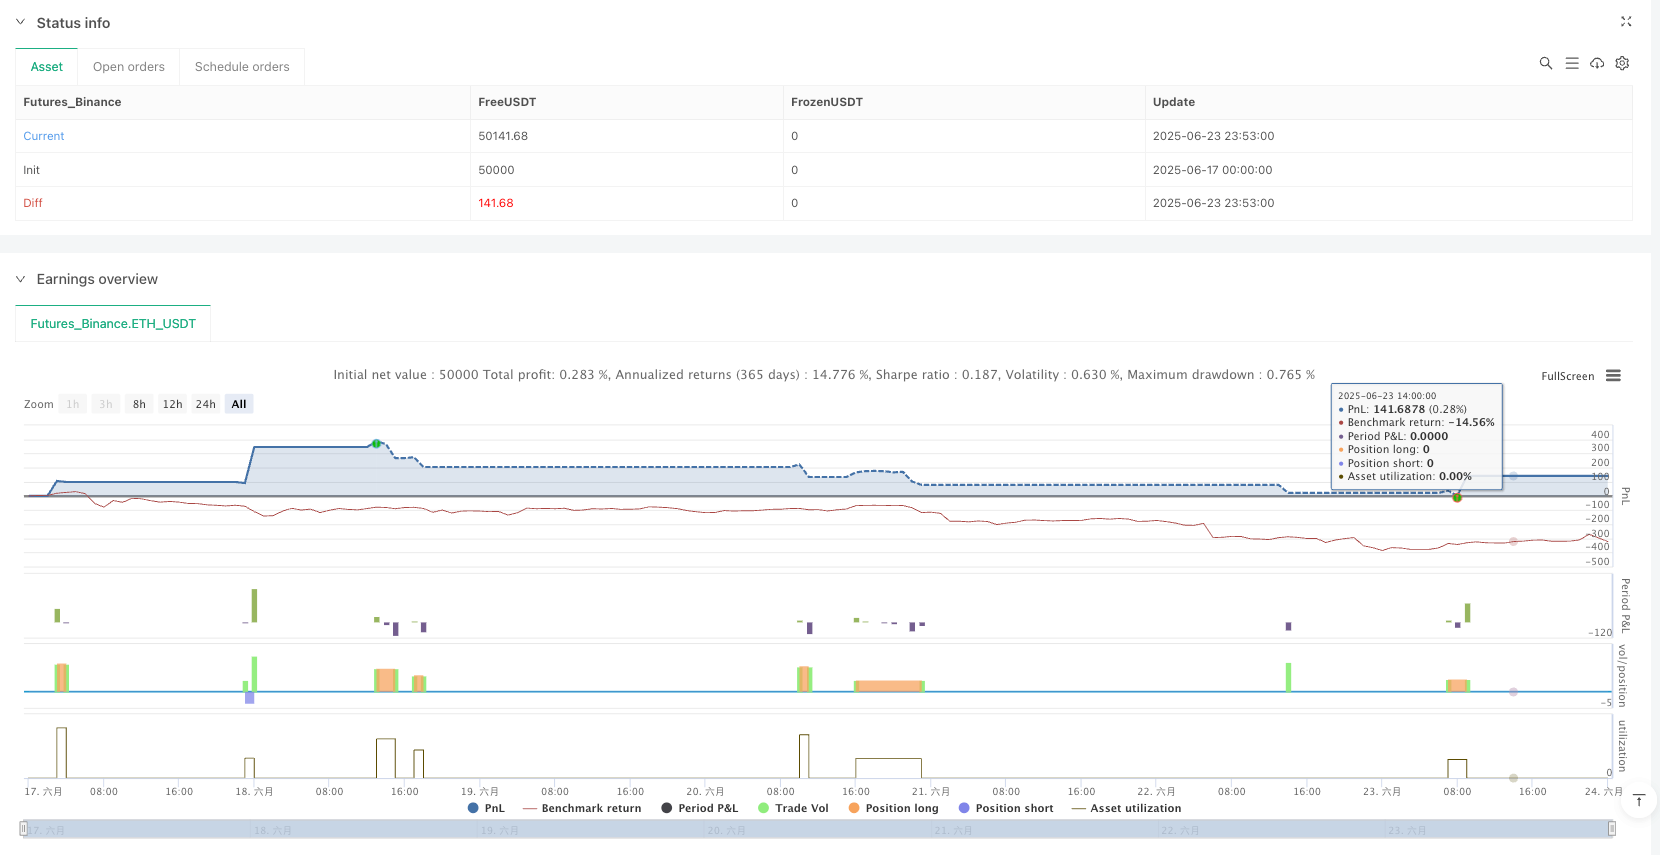Click the scroll-to-top arrow button

1639,800
